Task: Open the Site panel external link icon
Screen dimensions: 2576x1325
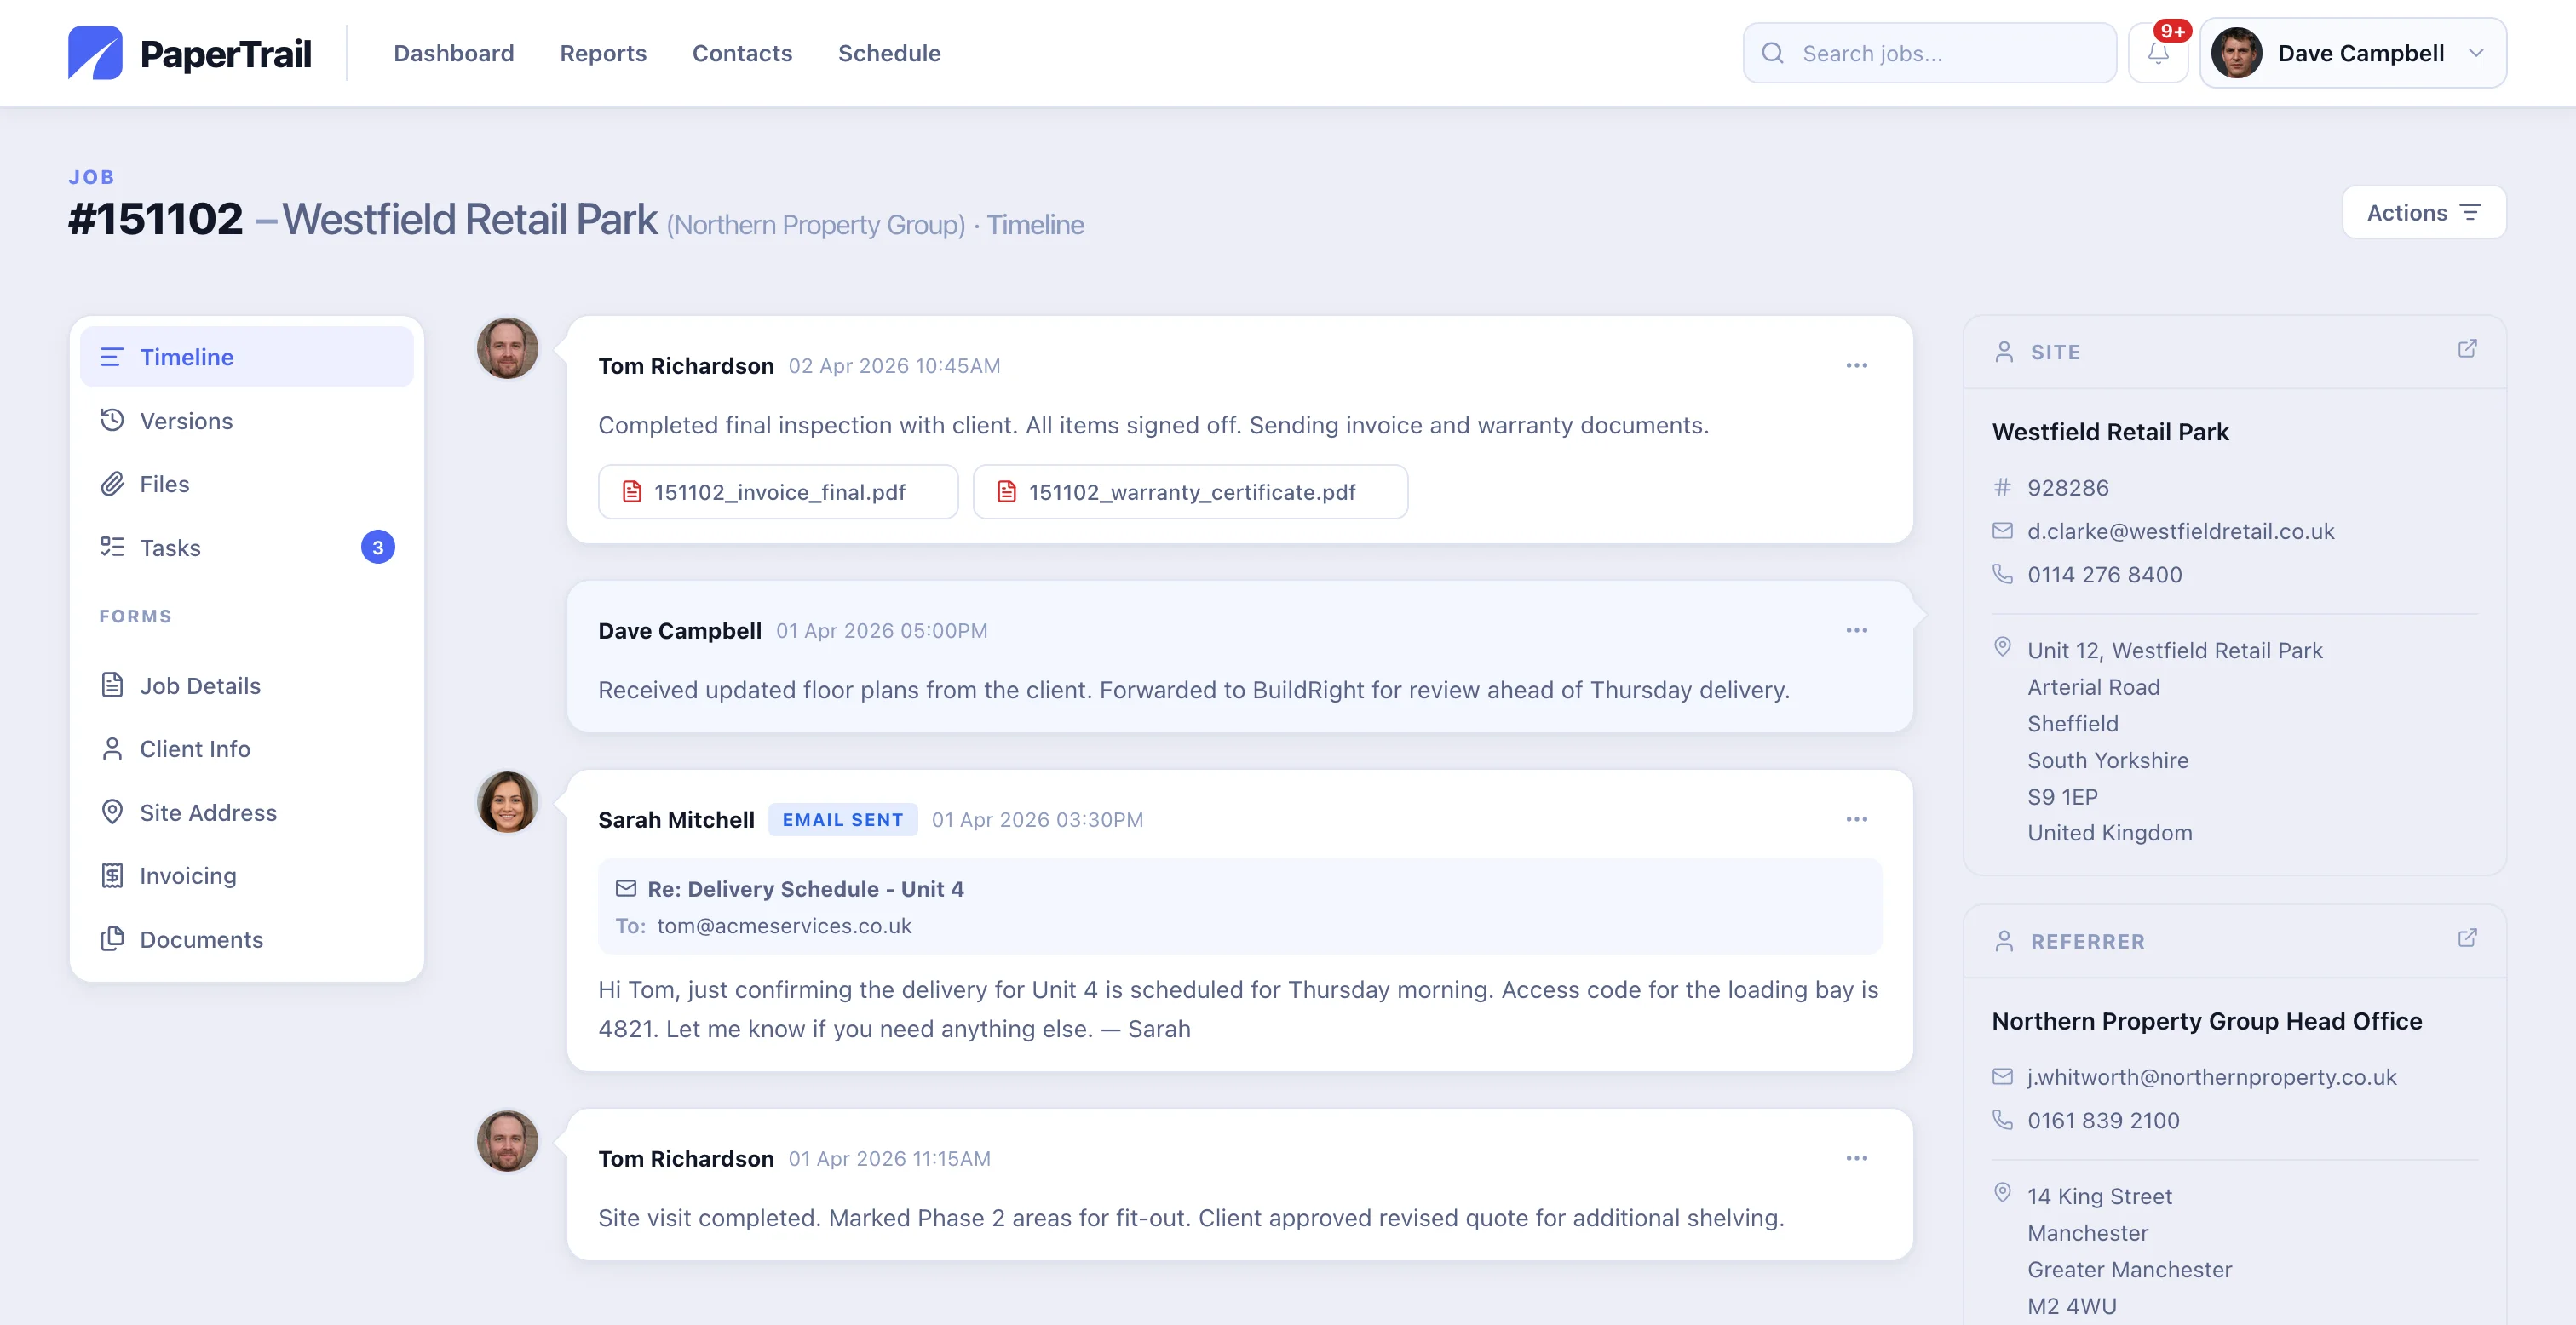Action: click(2467, 349)
